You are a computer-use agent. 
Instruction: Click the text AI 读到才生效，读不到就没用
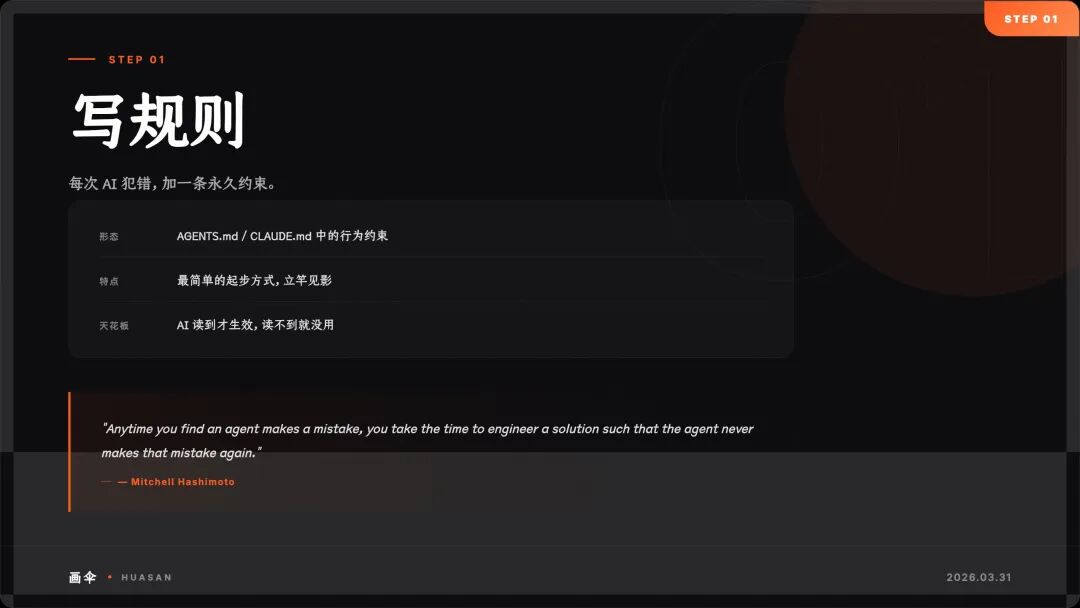(255, 324)
